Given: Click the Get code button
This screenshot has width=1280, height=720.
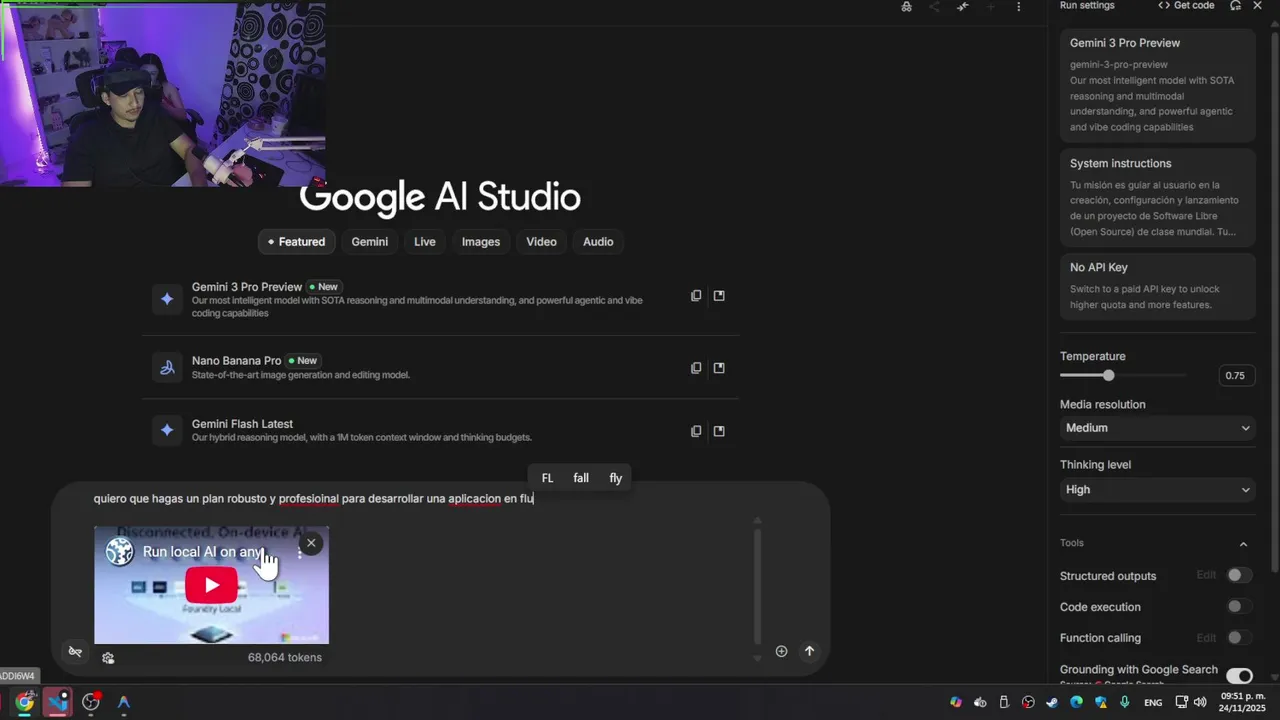Looking at the screenshot, I should 1186,6.
